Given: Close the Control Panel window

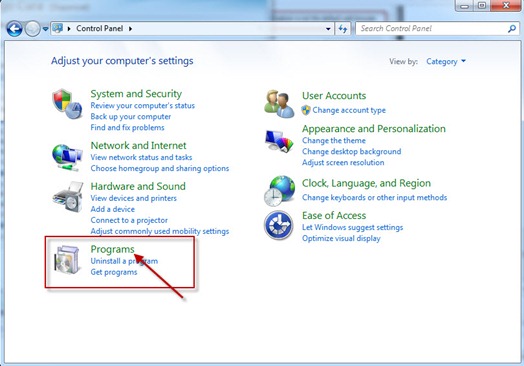Looking at the screenshot, I should click(506, 6).
